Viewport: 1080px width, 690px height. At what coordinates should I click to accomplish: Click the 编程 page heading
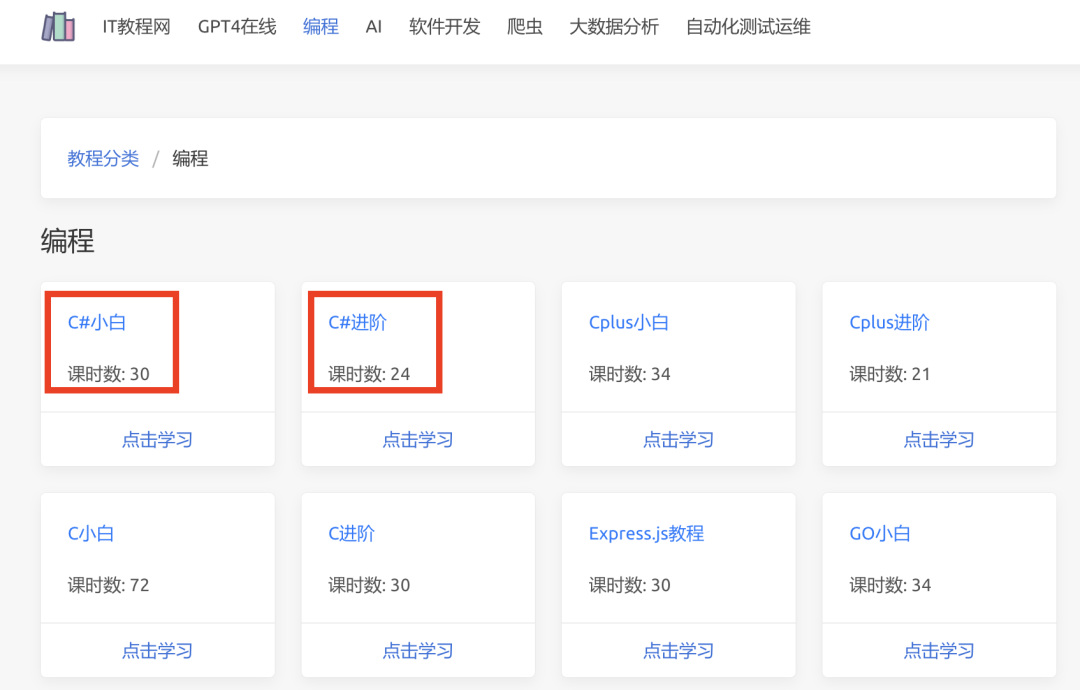pyautogui.click(x=68, y=240)
